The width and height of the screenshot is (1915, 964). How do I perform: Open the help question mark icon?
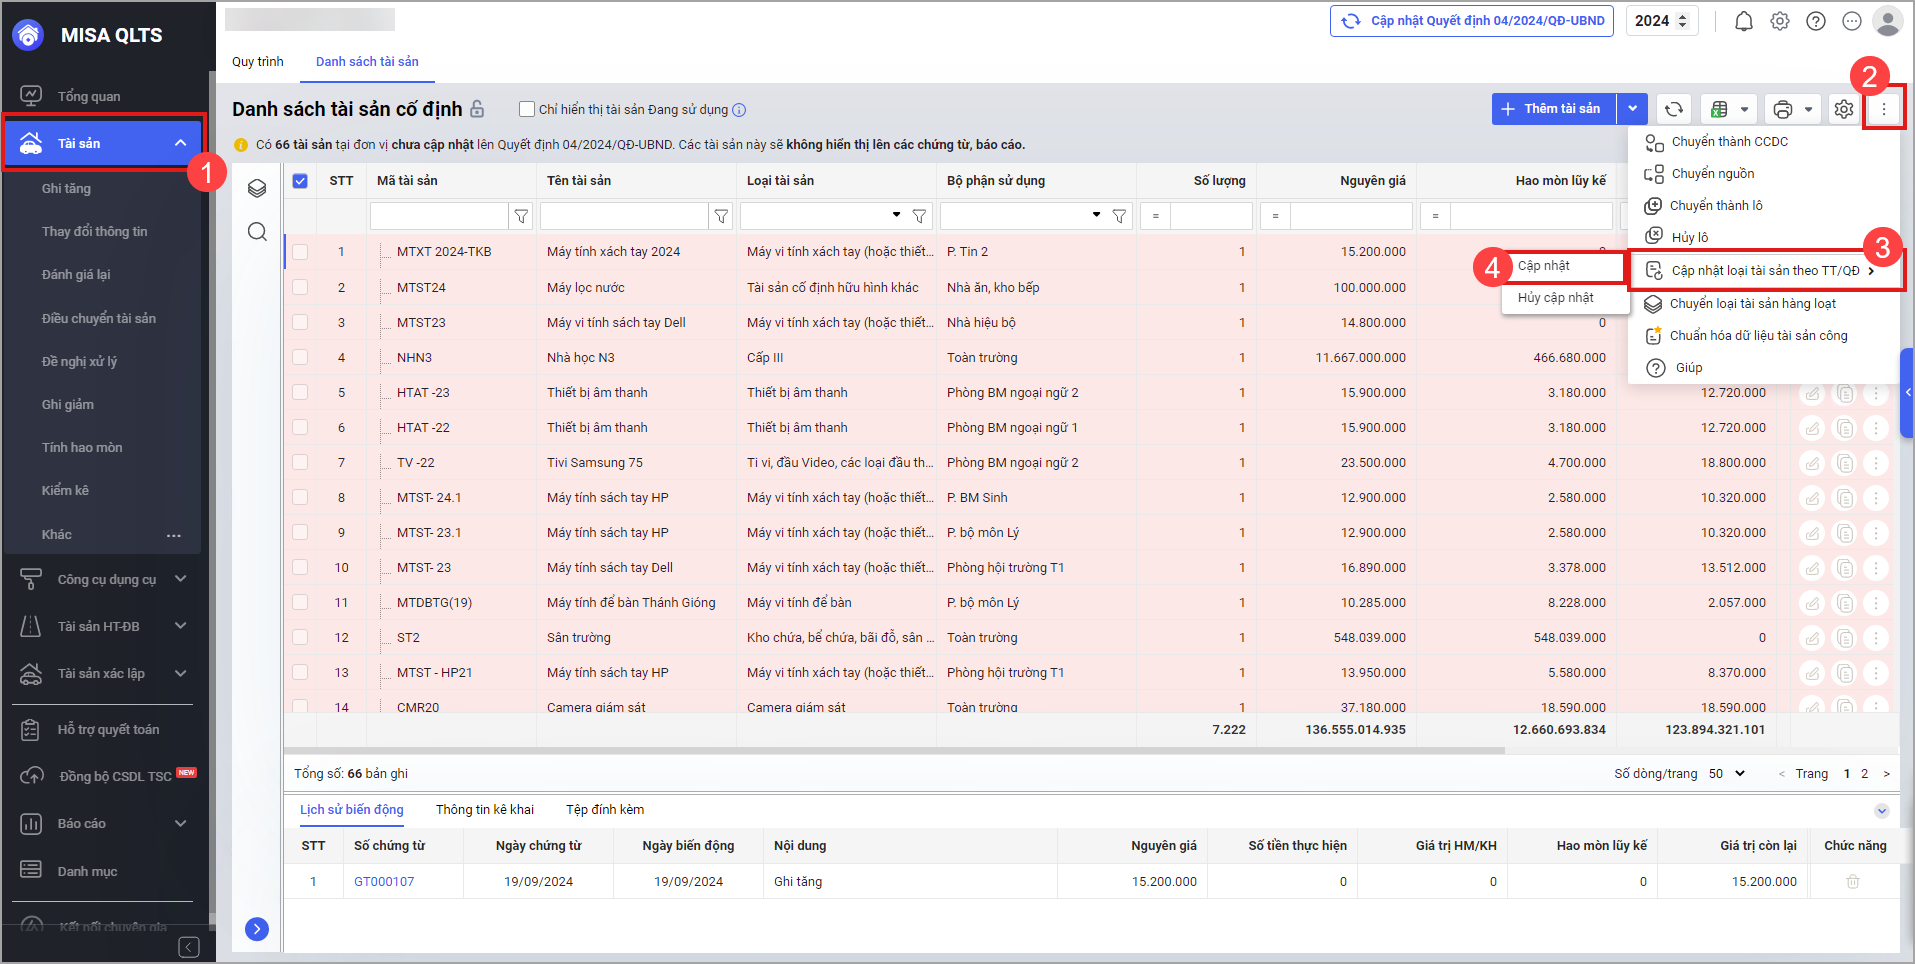(x=1816, y=21)
